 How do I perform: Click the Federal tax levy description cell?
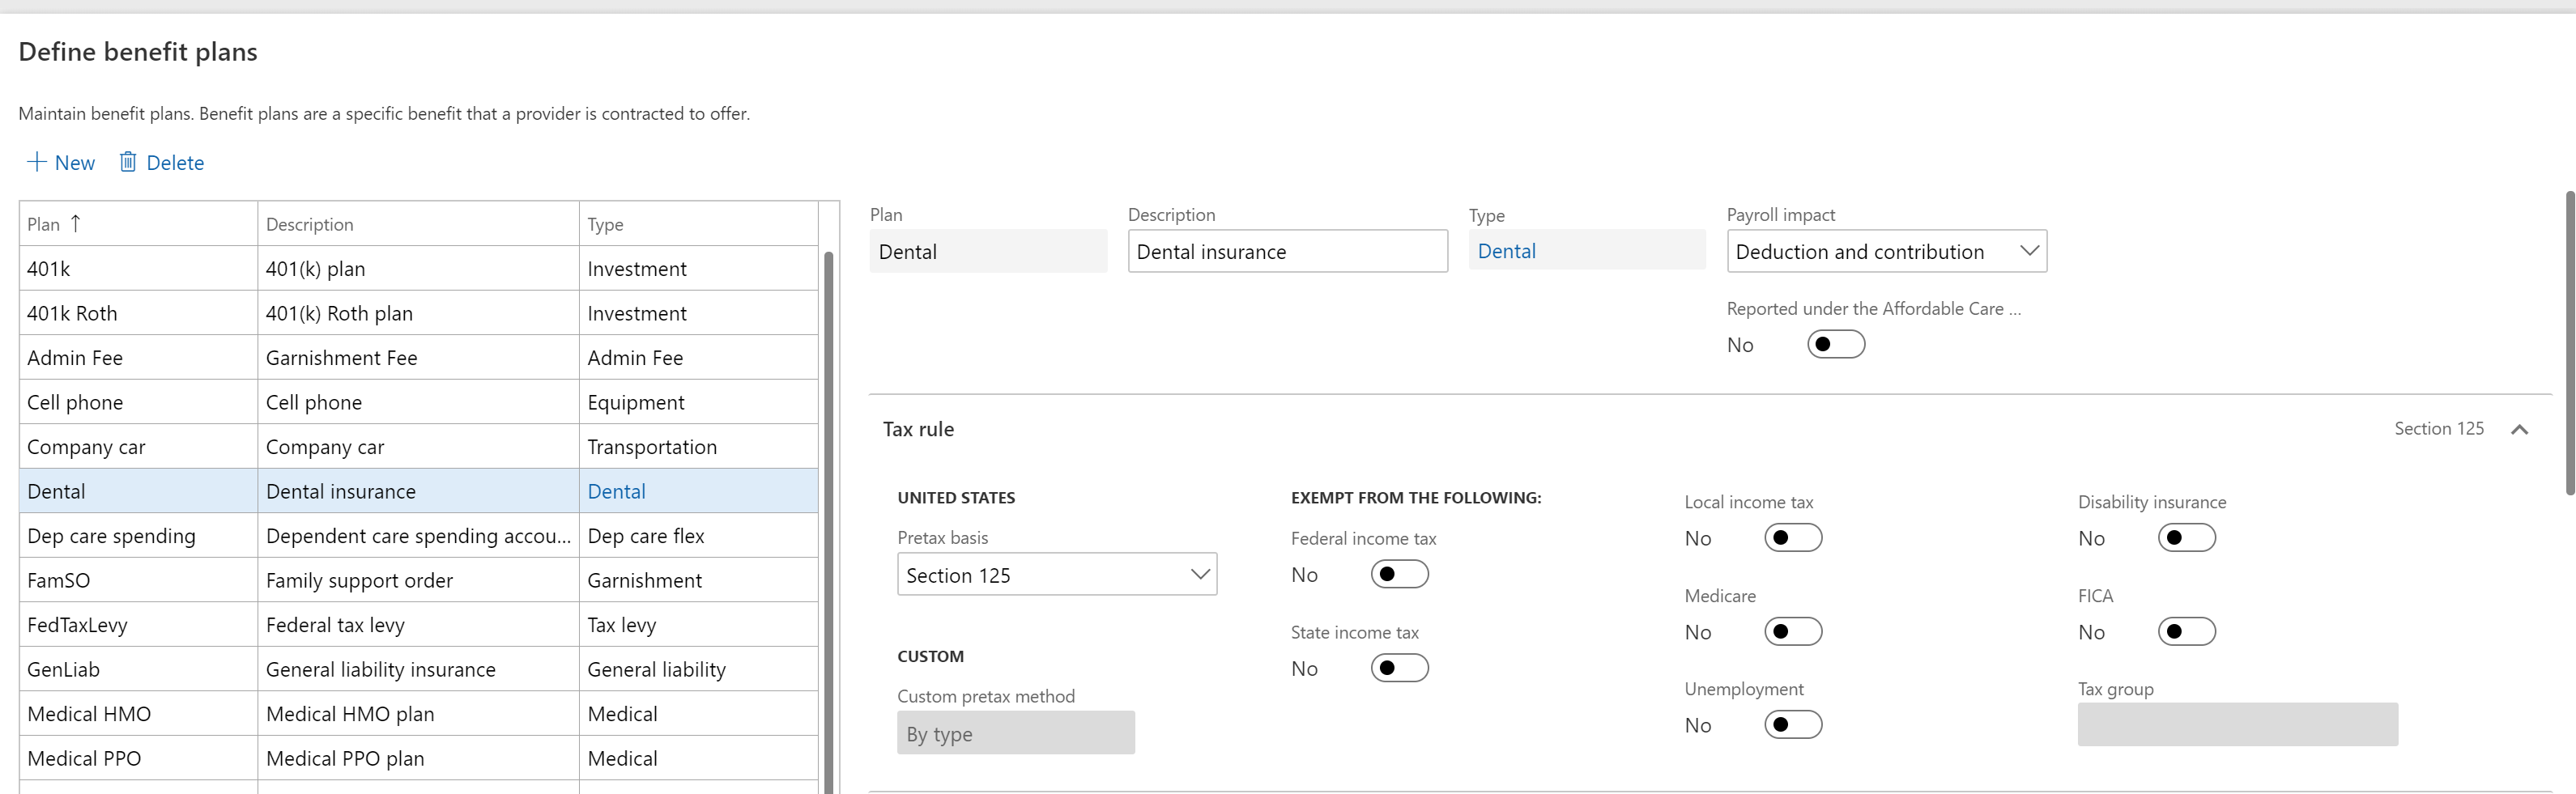(418, 624)
